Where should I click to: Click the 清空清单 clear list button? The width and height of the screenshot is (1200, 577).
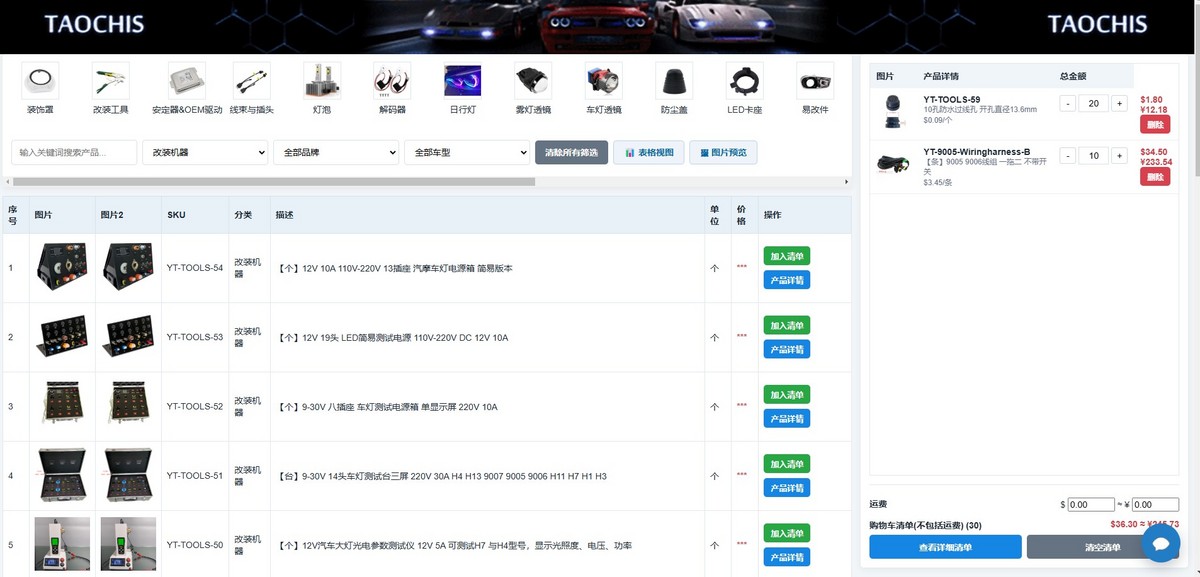[1103, 547]
